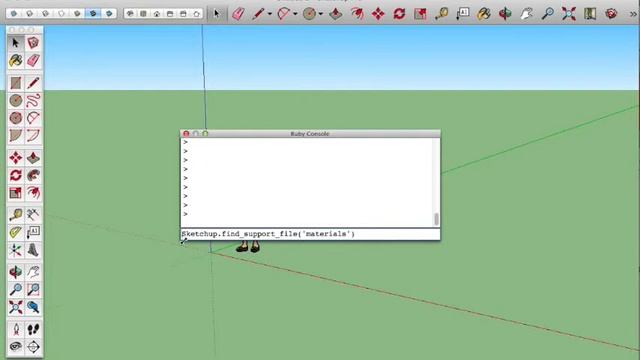This screenshot has height=360, width=640.
Task: Activate Move tool in left palette
Action: pyautogui.click(x=16, y=158)
